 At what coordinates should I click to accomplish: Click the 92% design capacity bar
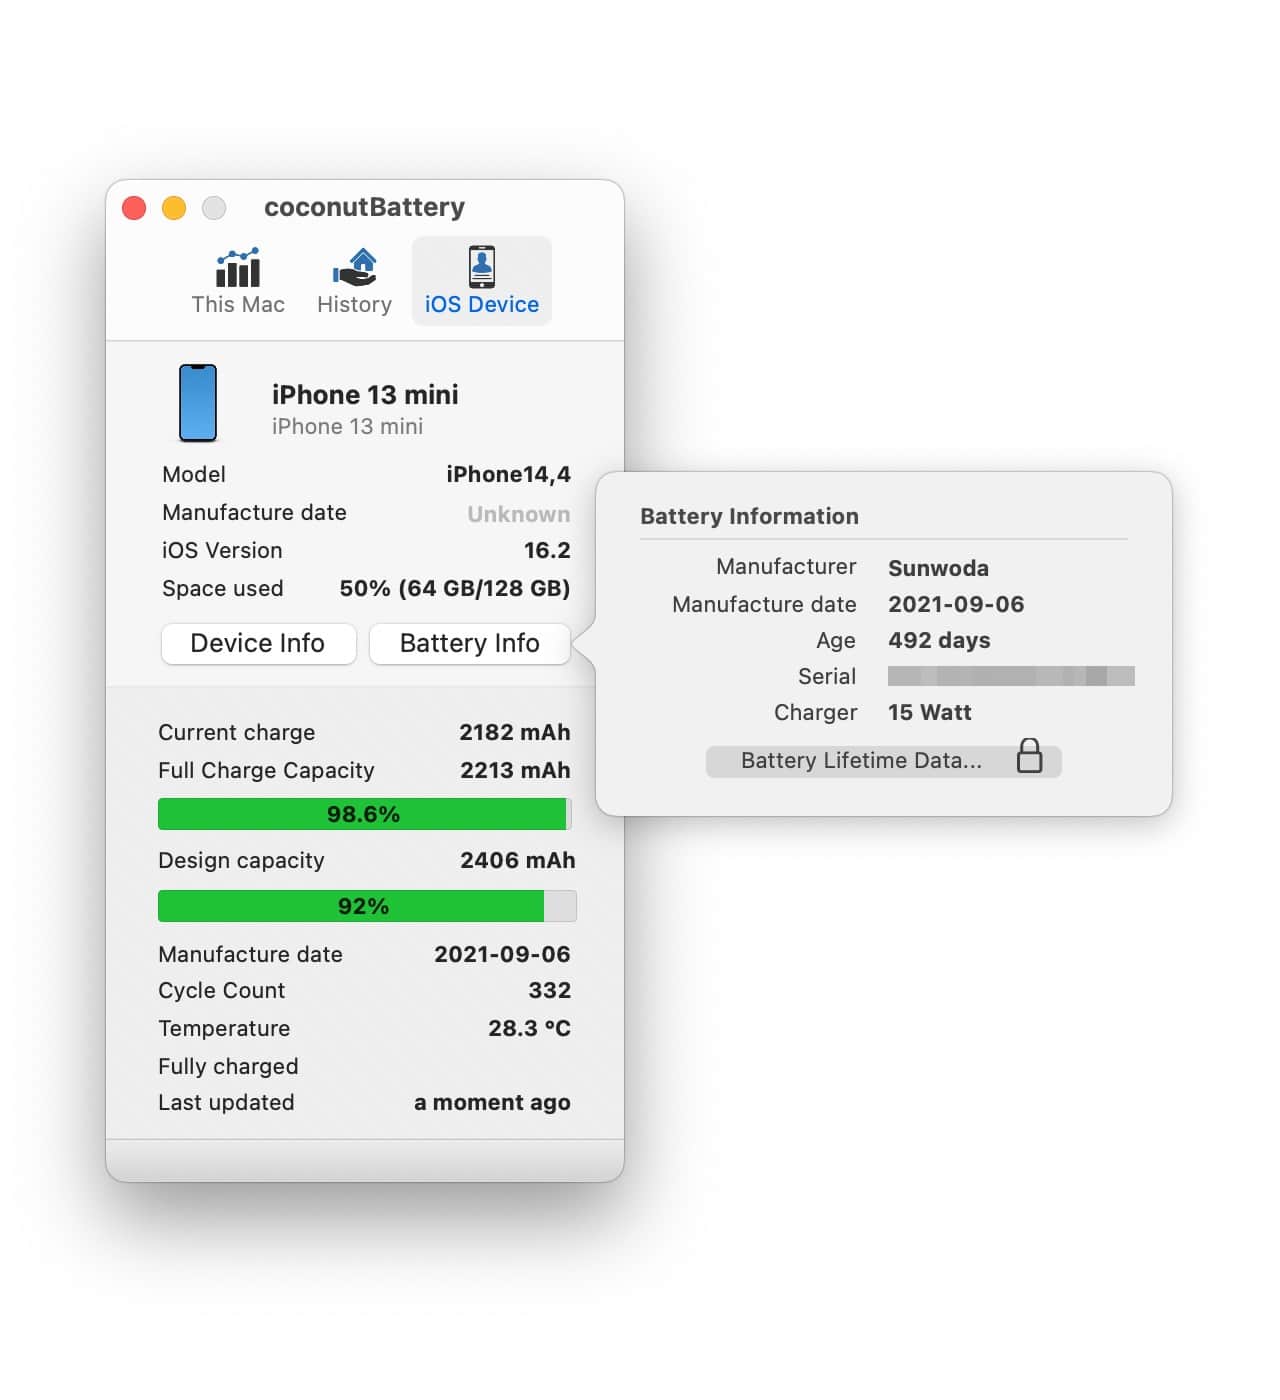(367, 906)
